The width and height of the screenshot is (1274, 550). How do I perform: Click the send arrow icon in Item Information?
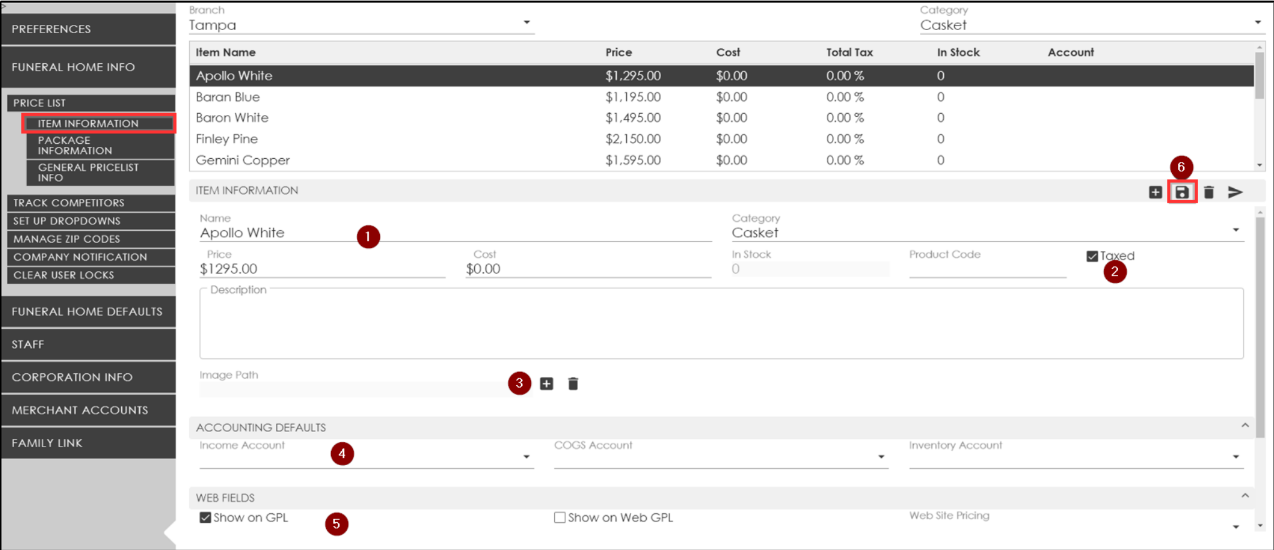(1236, 192)
